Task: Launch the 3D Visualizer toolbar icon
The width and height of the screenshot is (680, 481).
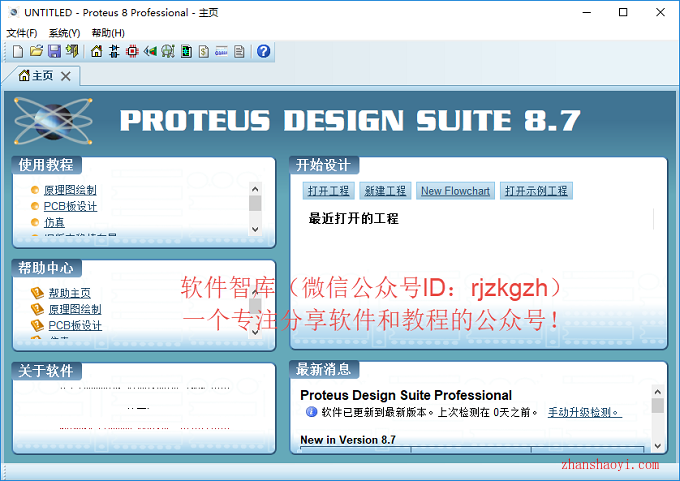Action: pyautogui.click(x=150, y=51)
